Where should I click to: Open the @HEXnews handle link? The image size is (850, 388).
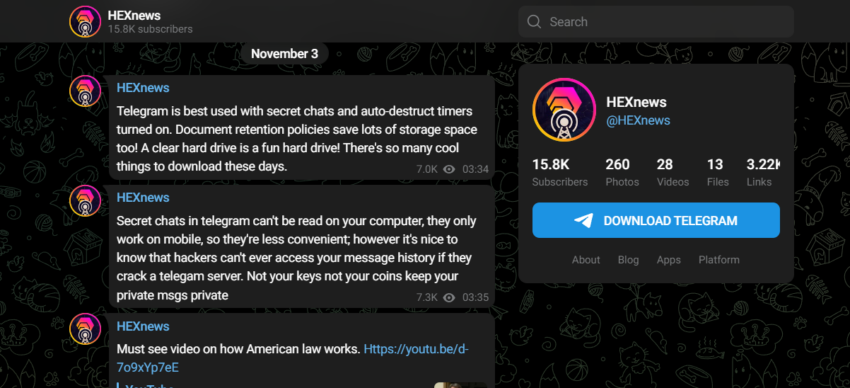pyautogui.click(x=638, y=120)
